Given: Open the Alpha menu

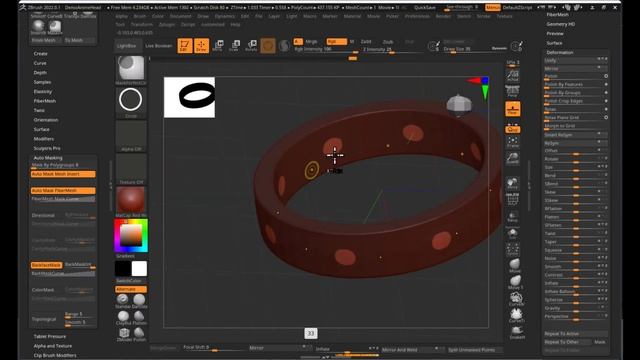Looking at the screenshot, I should [122, 16].
